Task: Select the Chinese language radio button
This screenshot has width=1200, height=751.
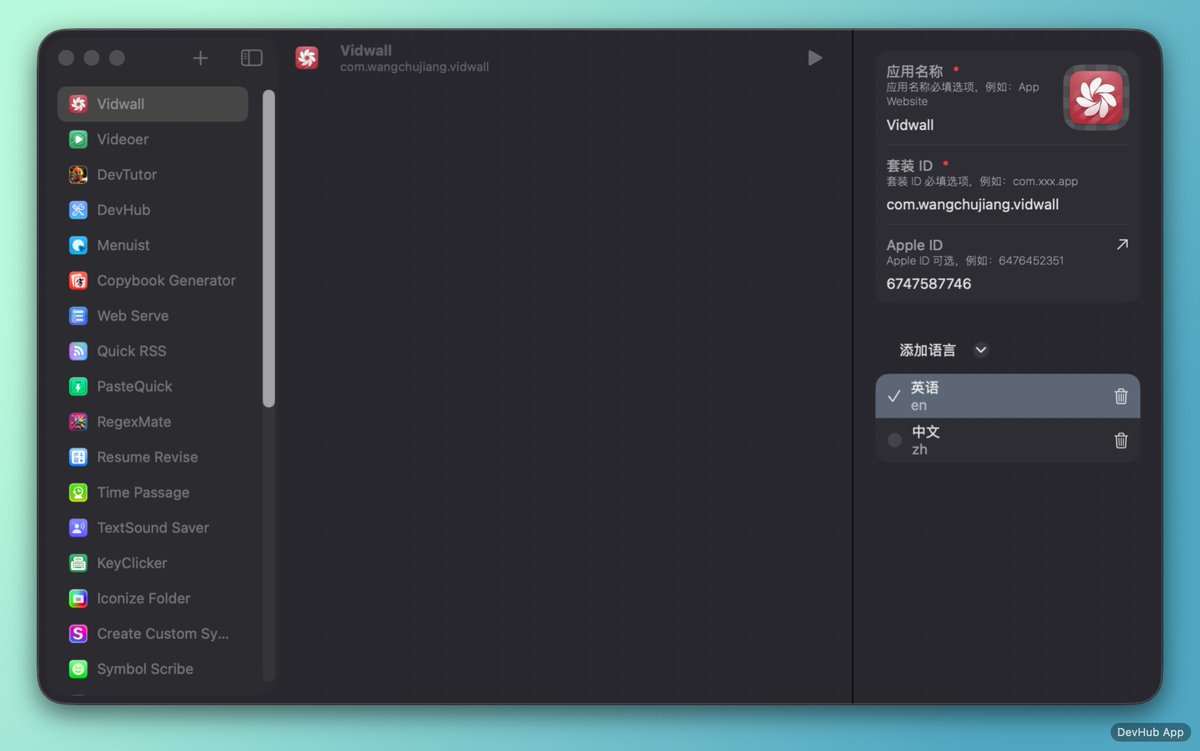Action: pyautogui.click(x=894, y=439)
